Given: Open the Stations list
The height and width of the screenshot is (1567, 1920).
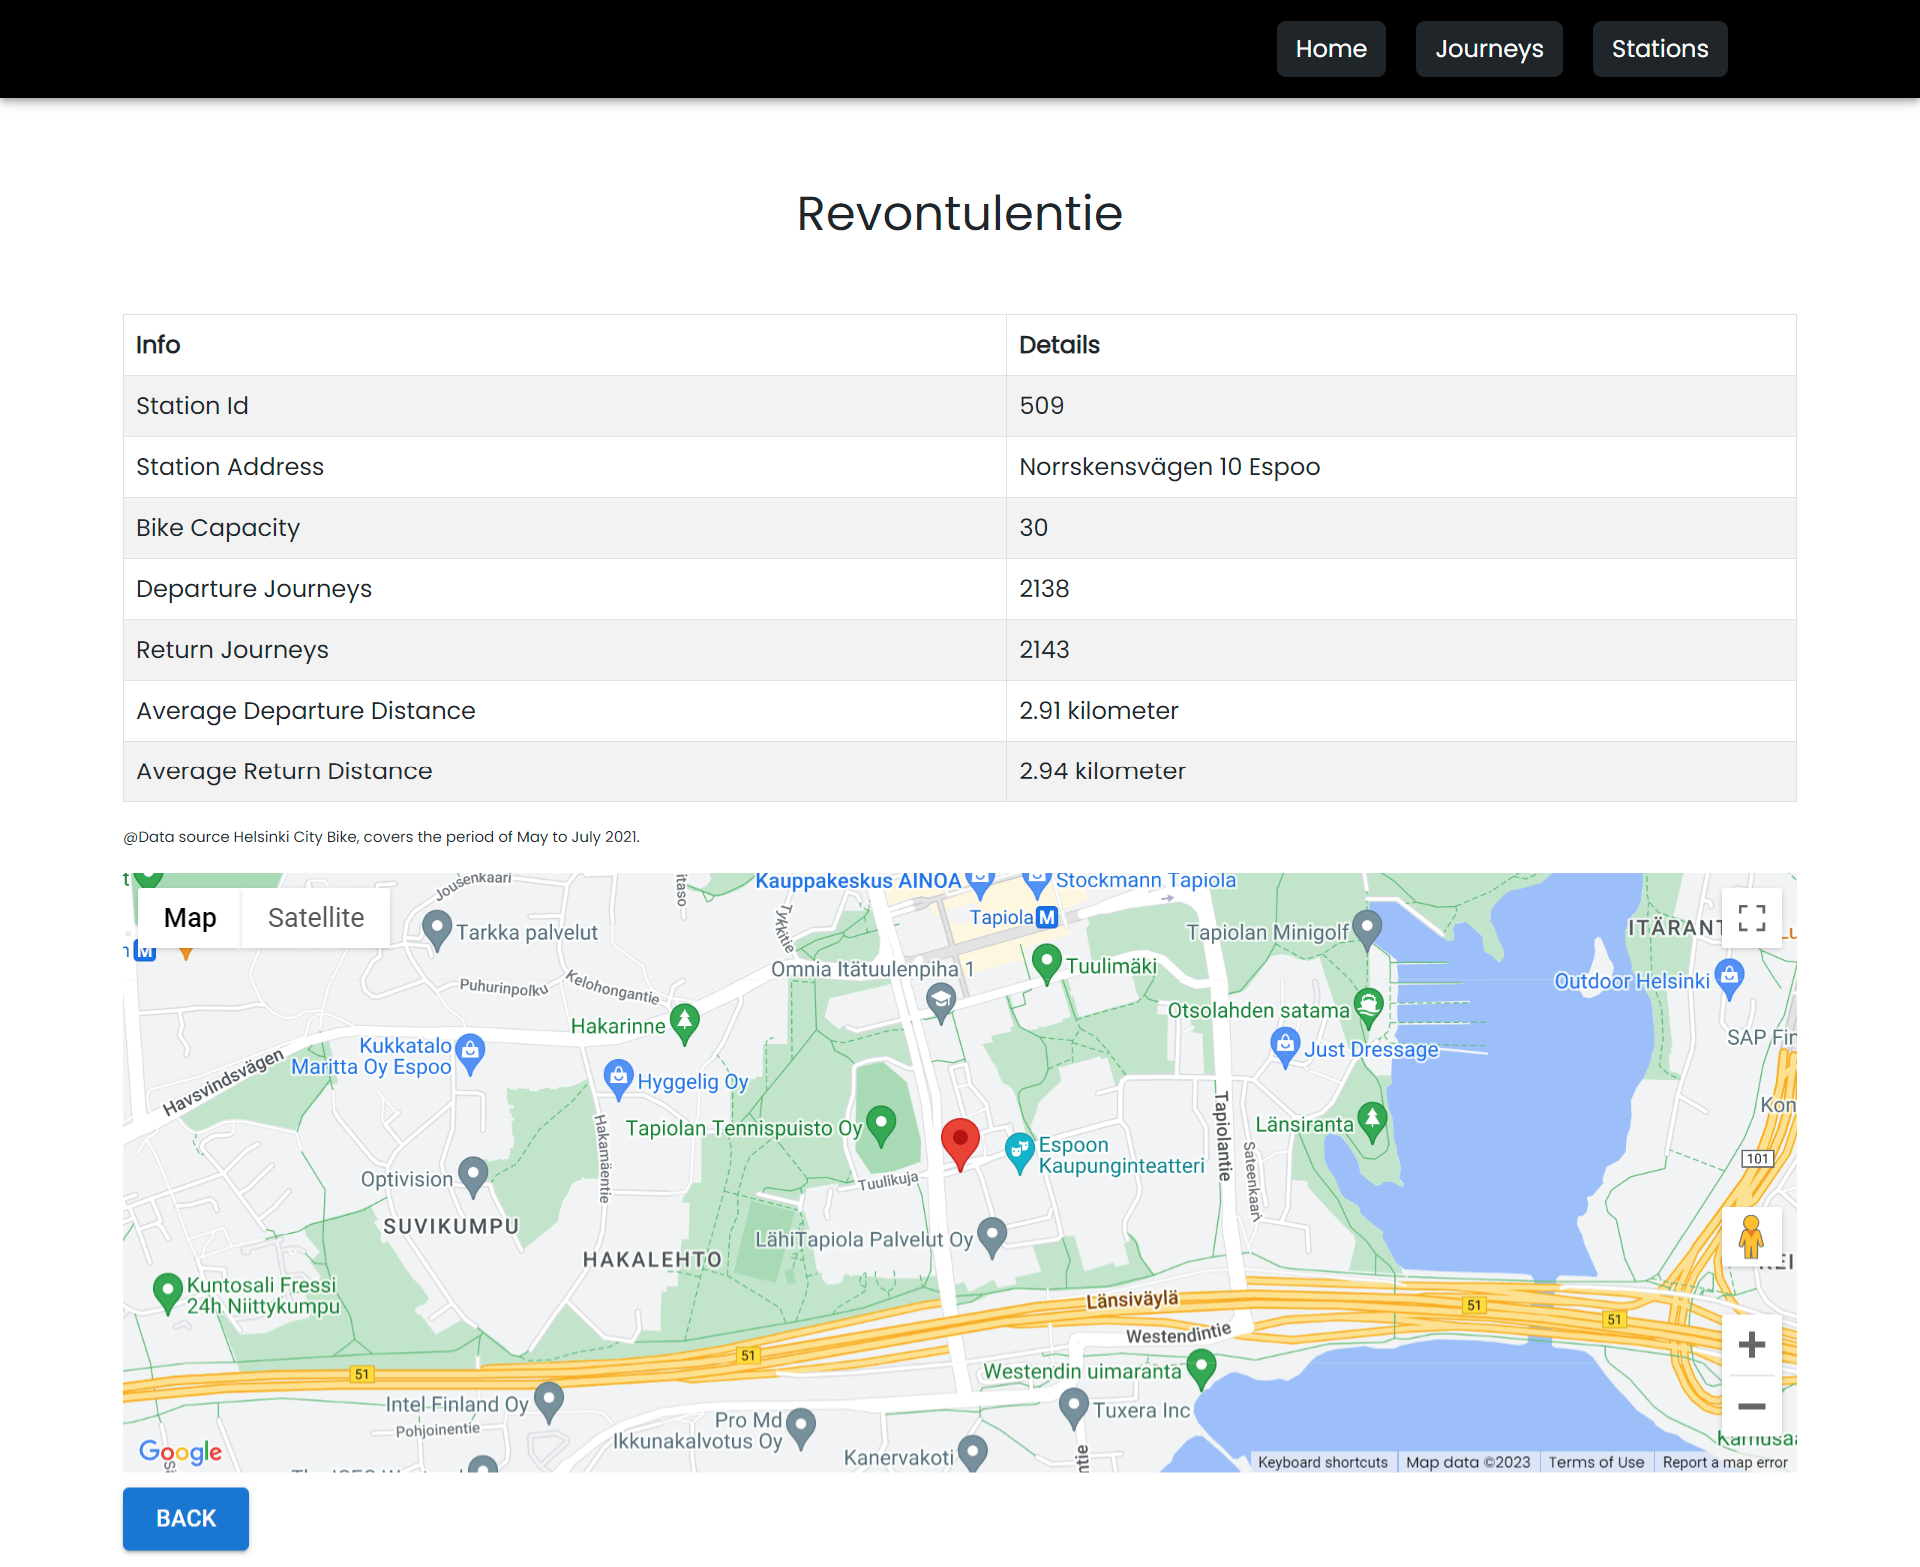Looking at the screenshot, I should point(1659,49).
